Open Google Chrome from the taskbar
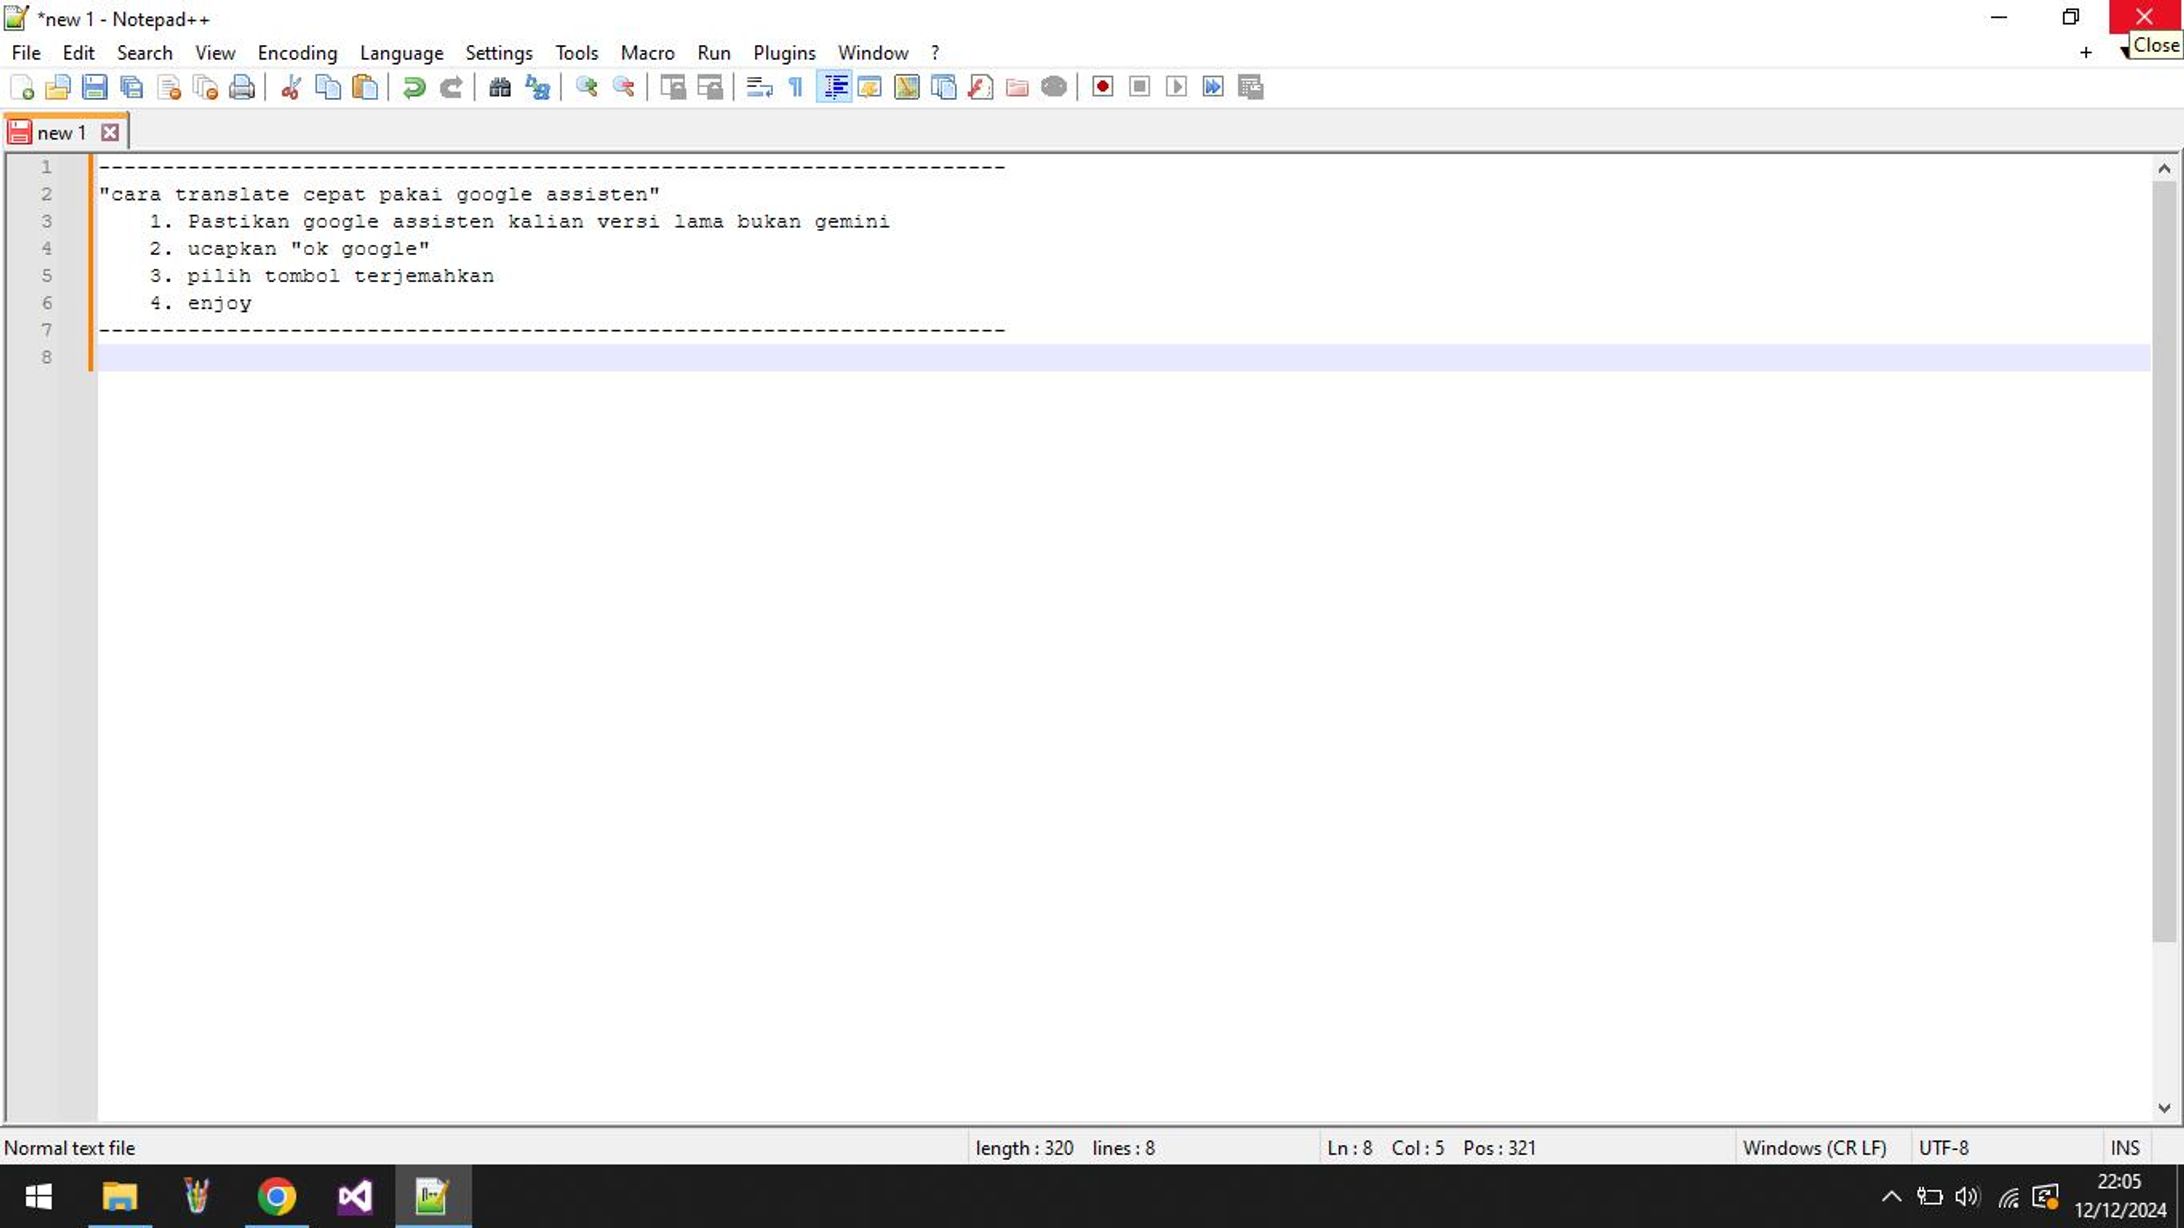 (277, 1196)
